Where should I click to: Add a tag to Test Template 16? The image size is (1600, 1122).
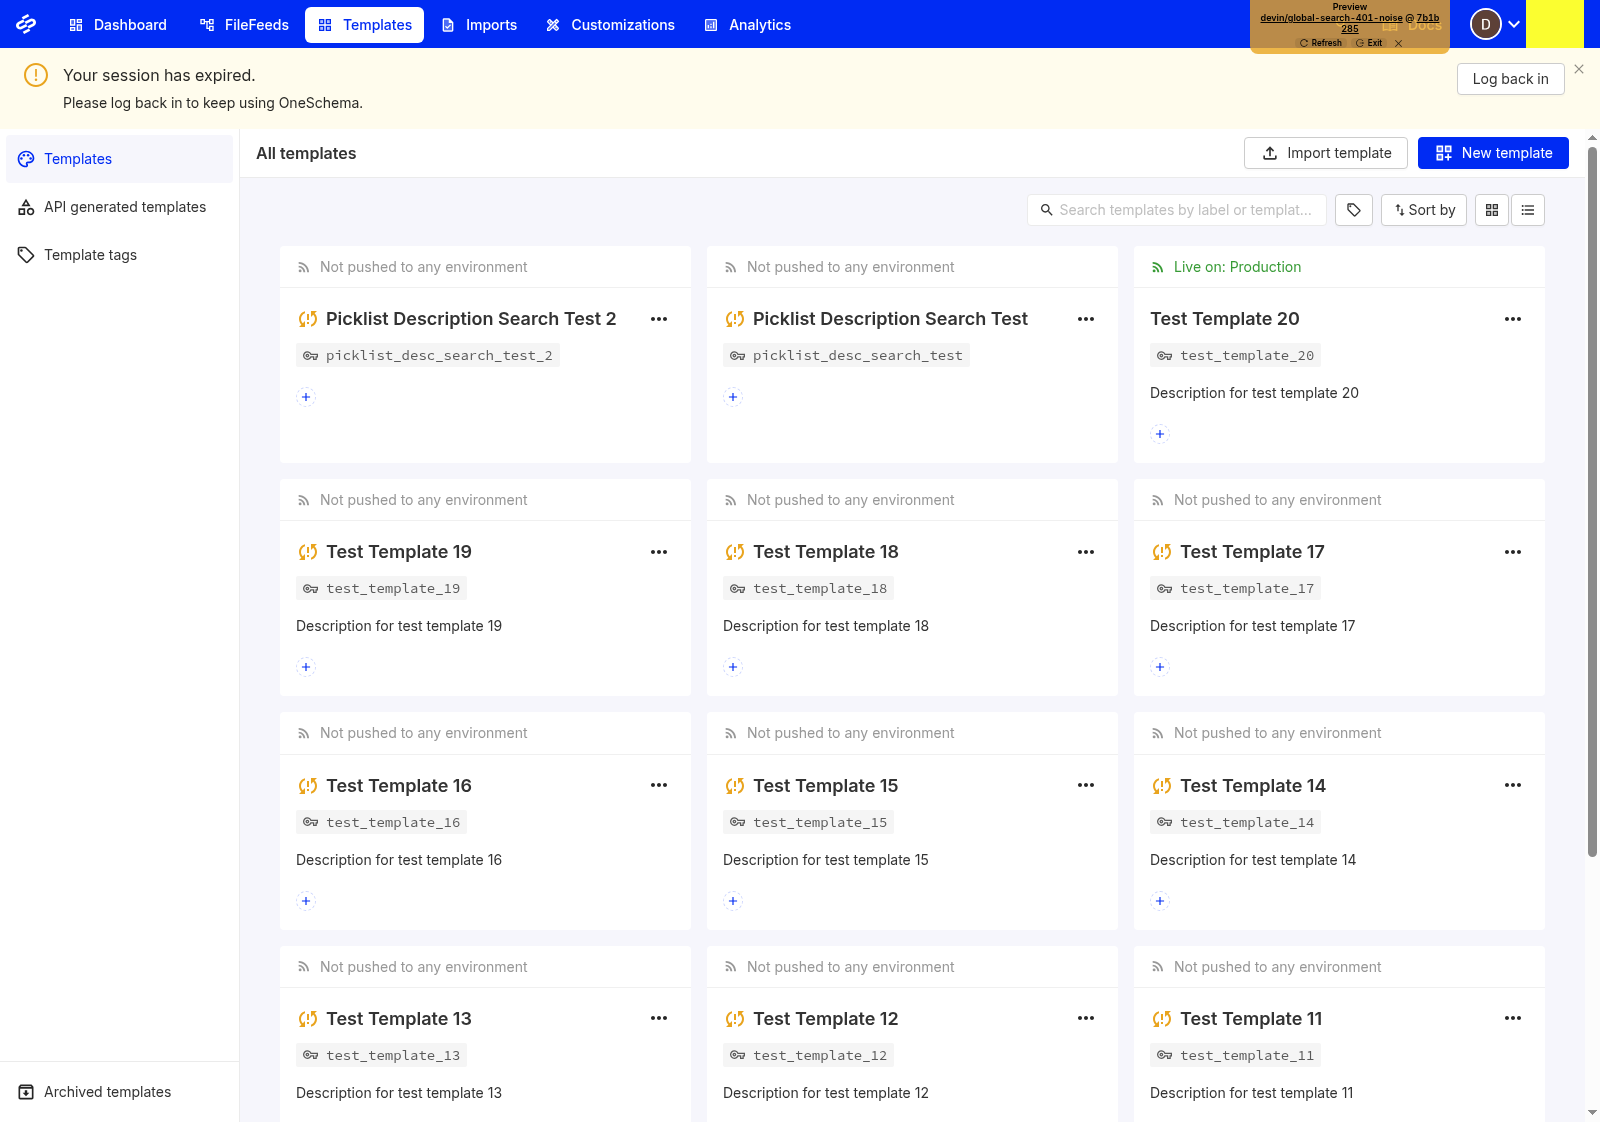point(306,901)
